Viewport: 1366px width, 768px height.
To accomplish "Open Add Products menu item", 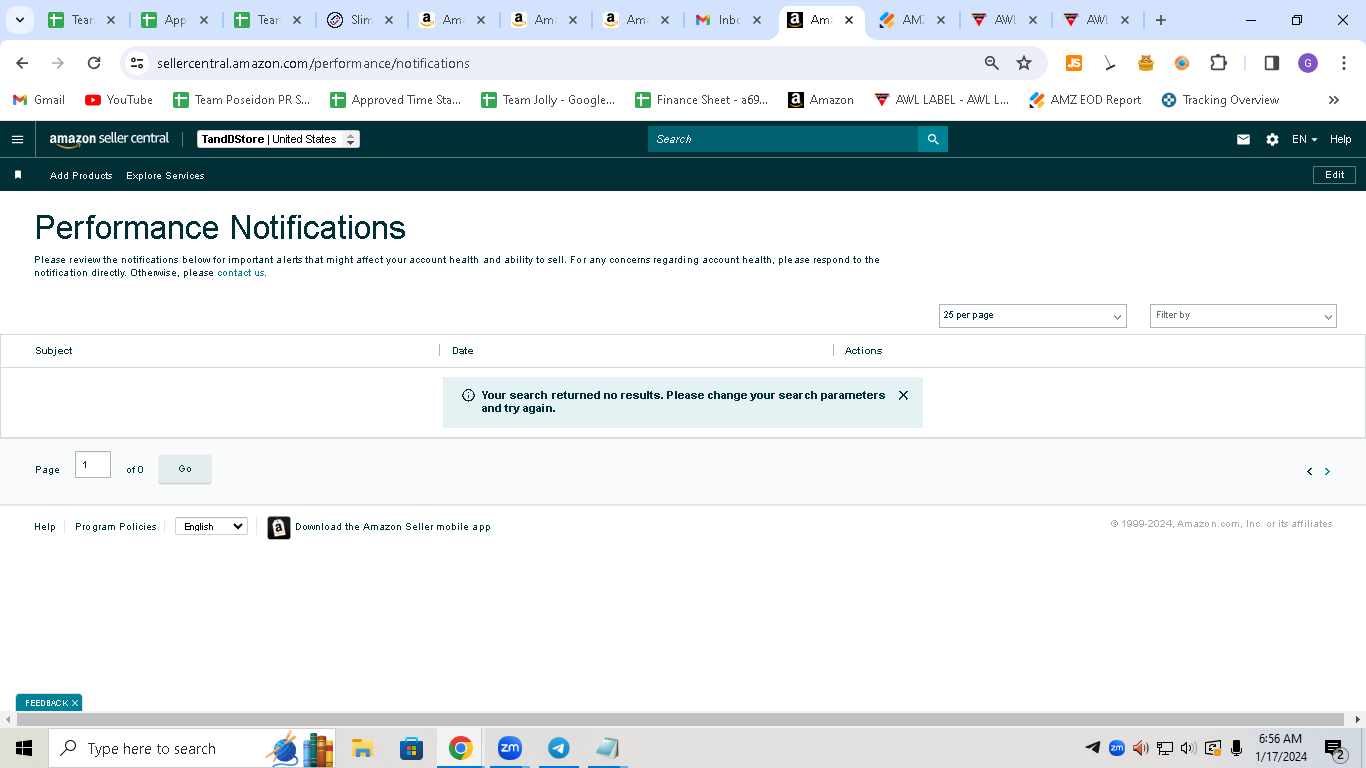I will [81, 176].
